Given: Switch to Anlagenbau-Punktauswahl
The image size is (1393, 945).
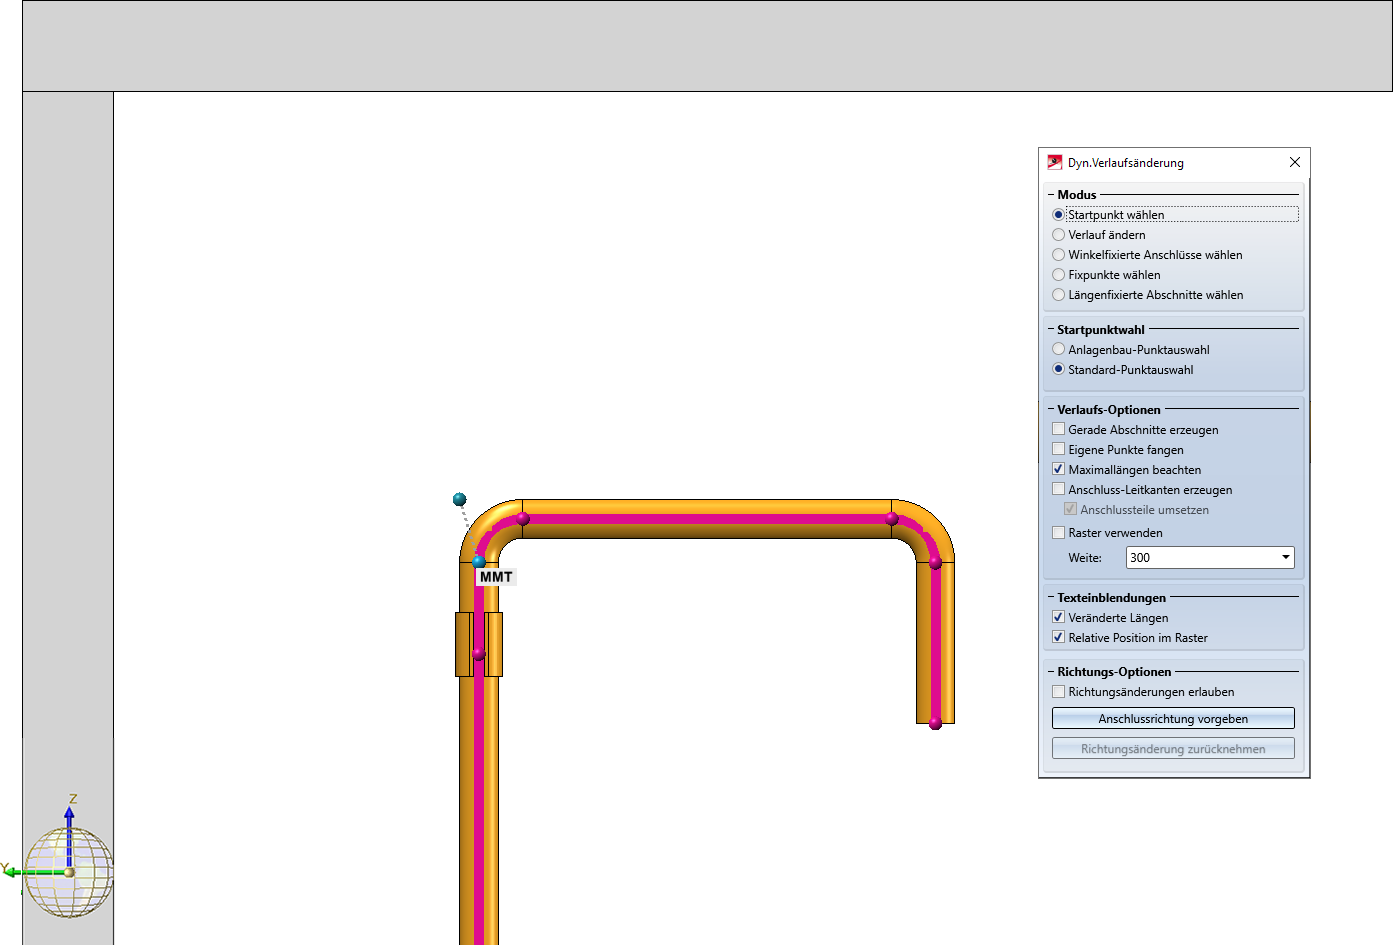Looking at the screenshot, I should [x=1058, y=350].
